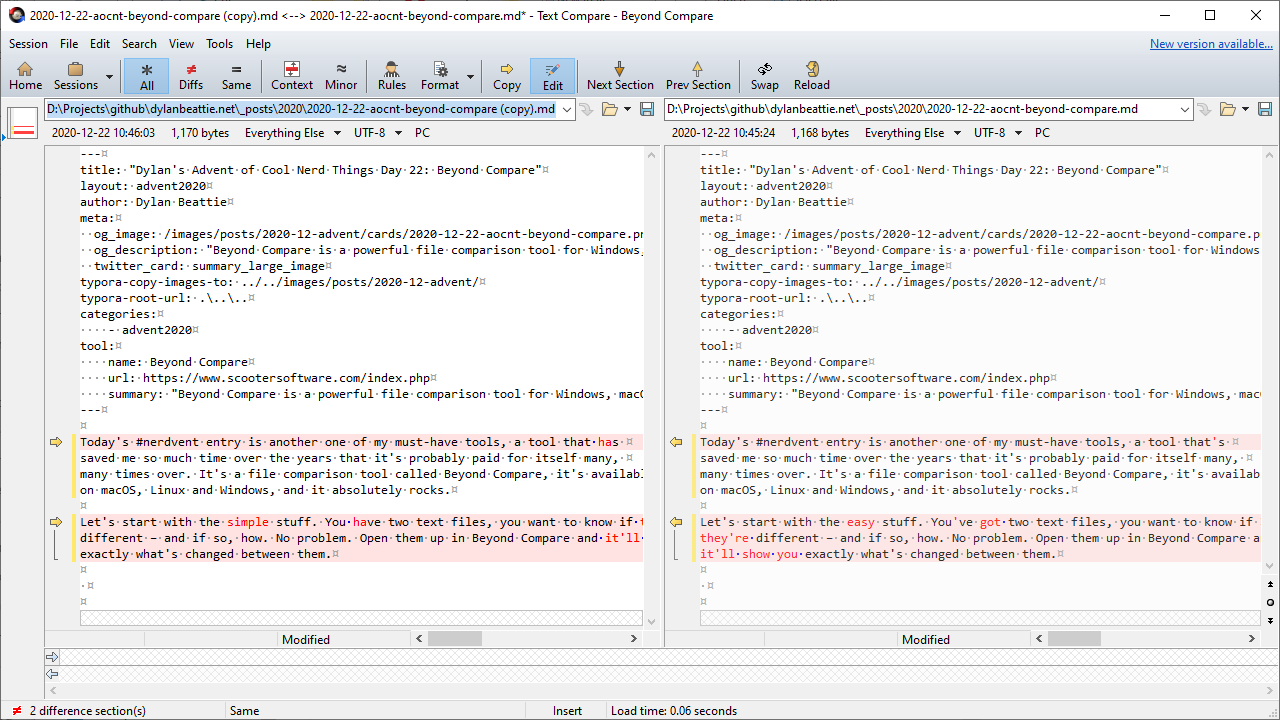The width and height of the screenshot is (1280, 720).
Task: Reload the compared files
Action: 812,76
